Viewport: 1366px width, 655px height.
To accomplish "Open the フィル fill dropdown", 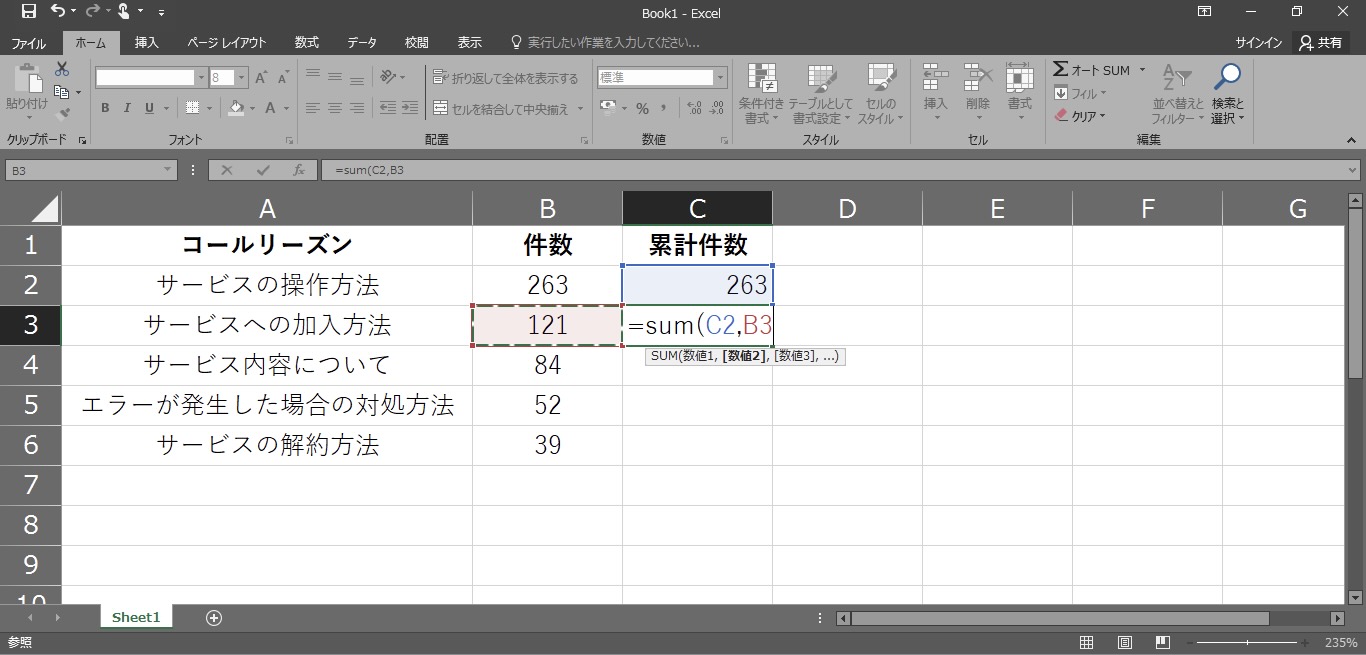I will [x=1080, y=93].
